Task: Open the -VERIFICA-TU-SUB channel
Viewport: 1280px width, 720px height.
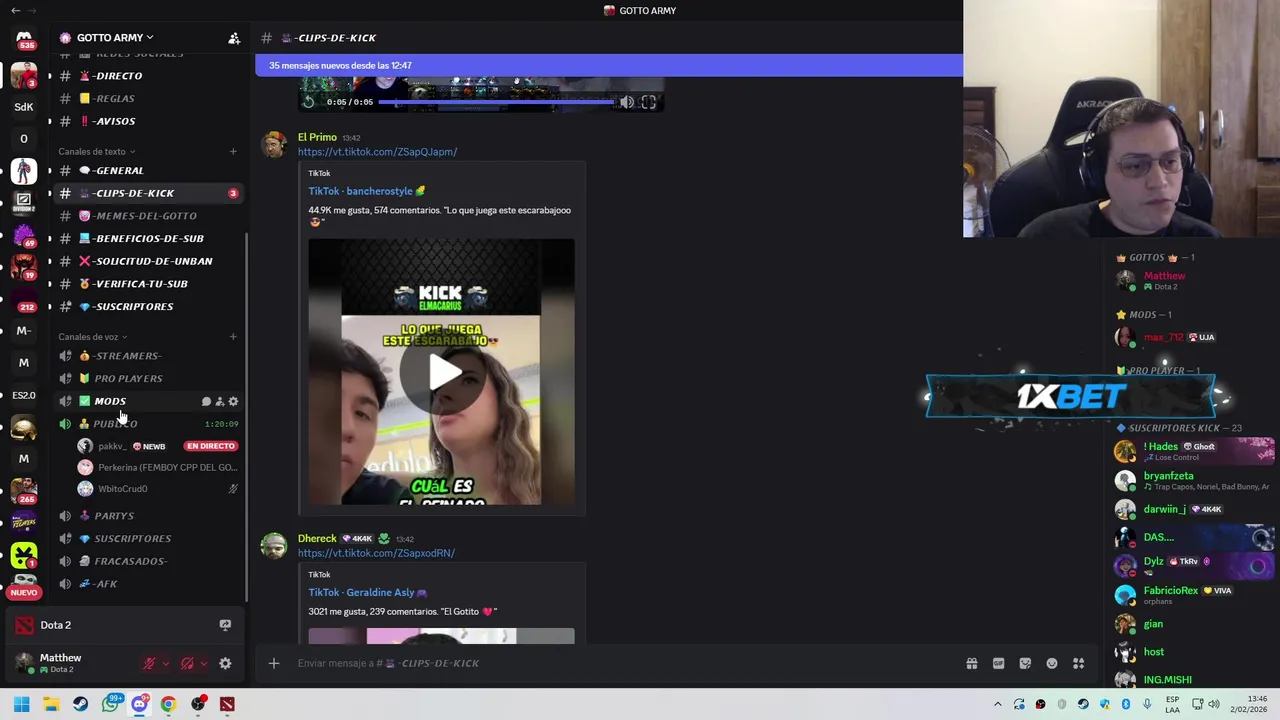Action: pyautogui.click(x=147, y=284)
